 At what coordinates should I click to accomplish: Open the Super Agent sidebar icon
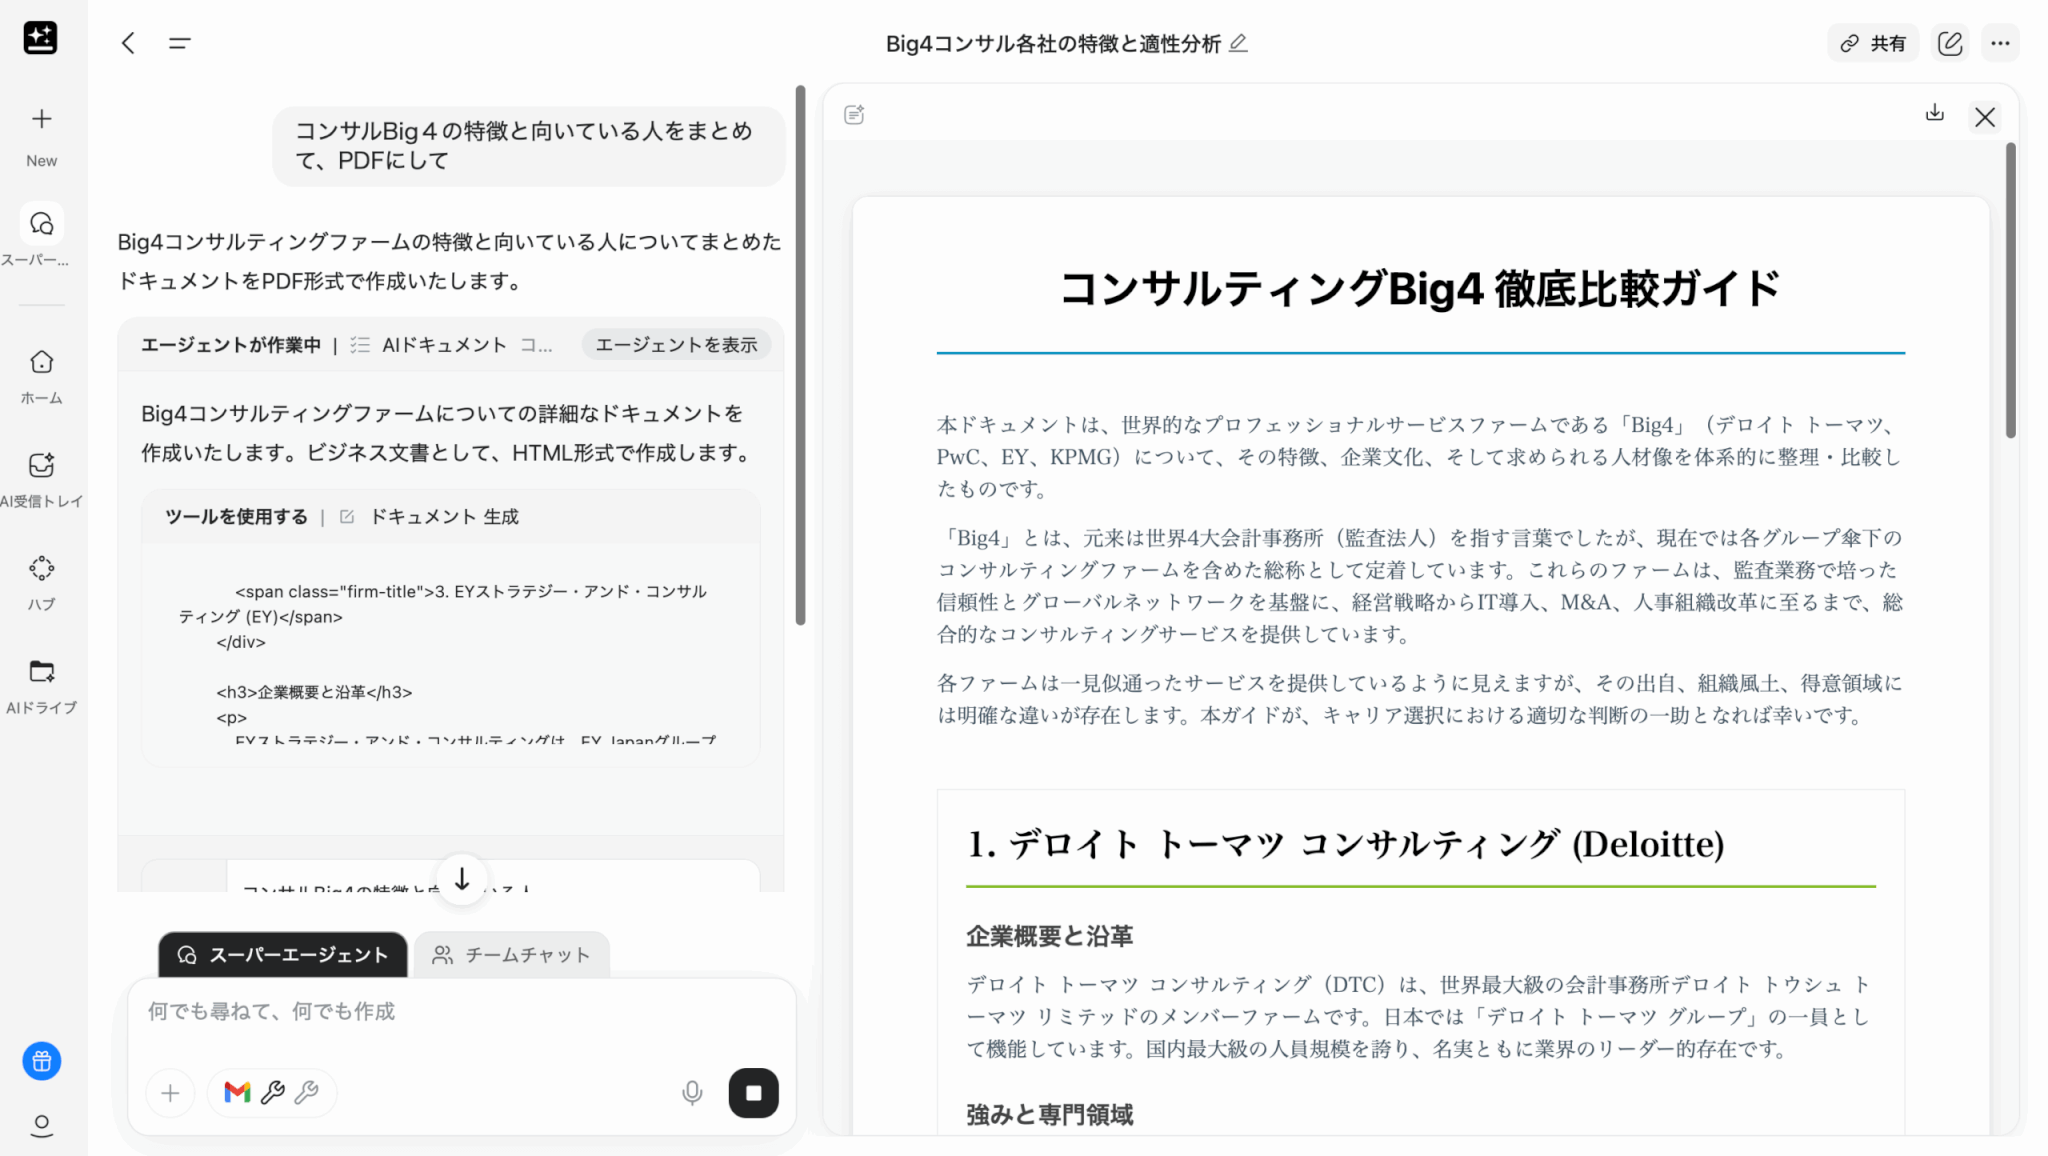click(41, 224)
